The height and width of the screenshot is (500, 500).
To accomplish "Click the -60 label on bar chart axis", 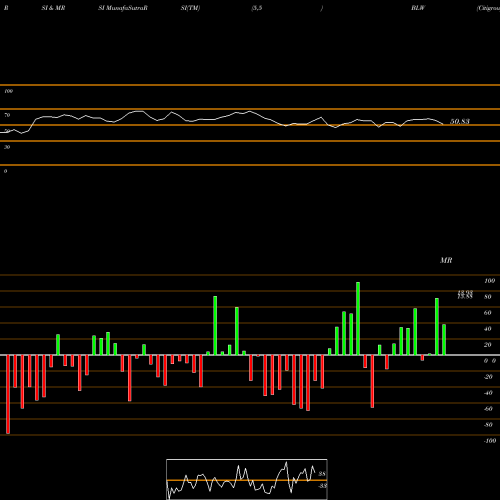I will [x=488, y=409].
